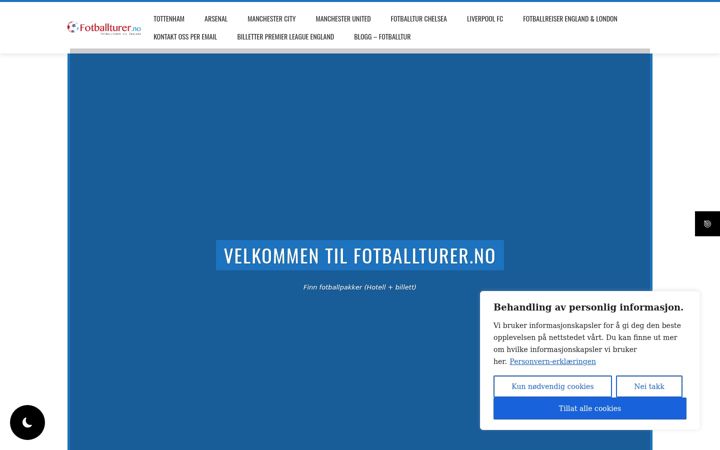Click Kun nødvendig cookies button
The image size is (720, 450).
(552, 386)
